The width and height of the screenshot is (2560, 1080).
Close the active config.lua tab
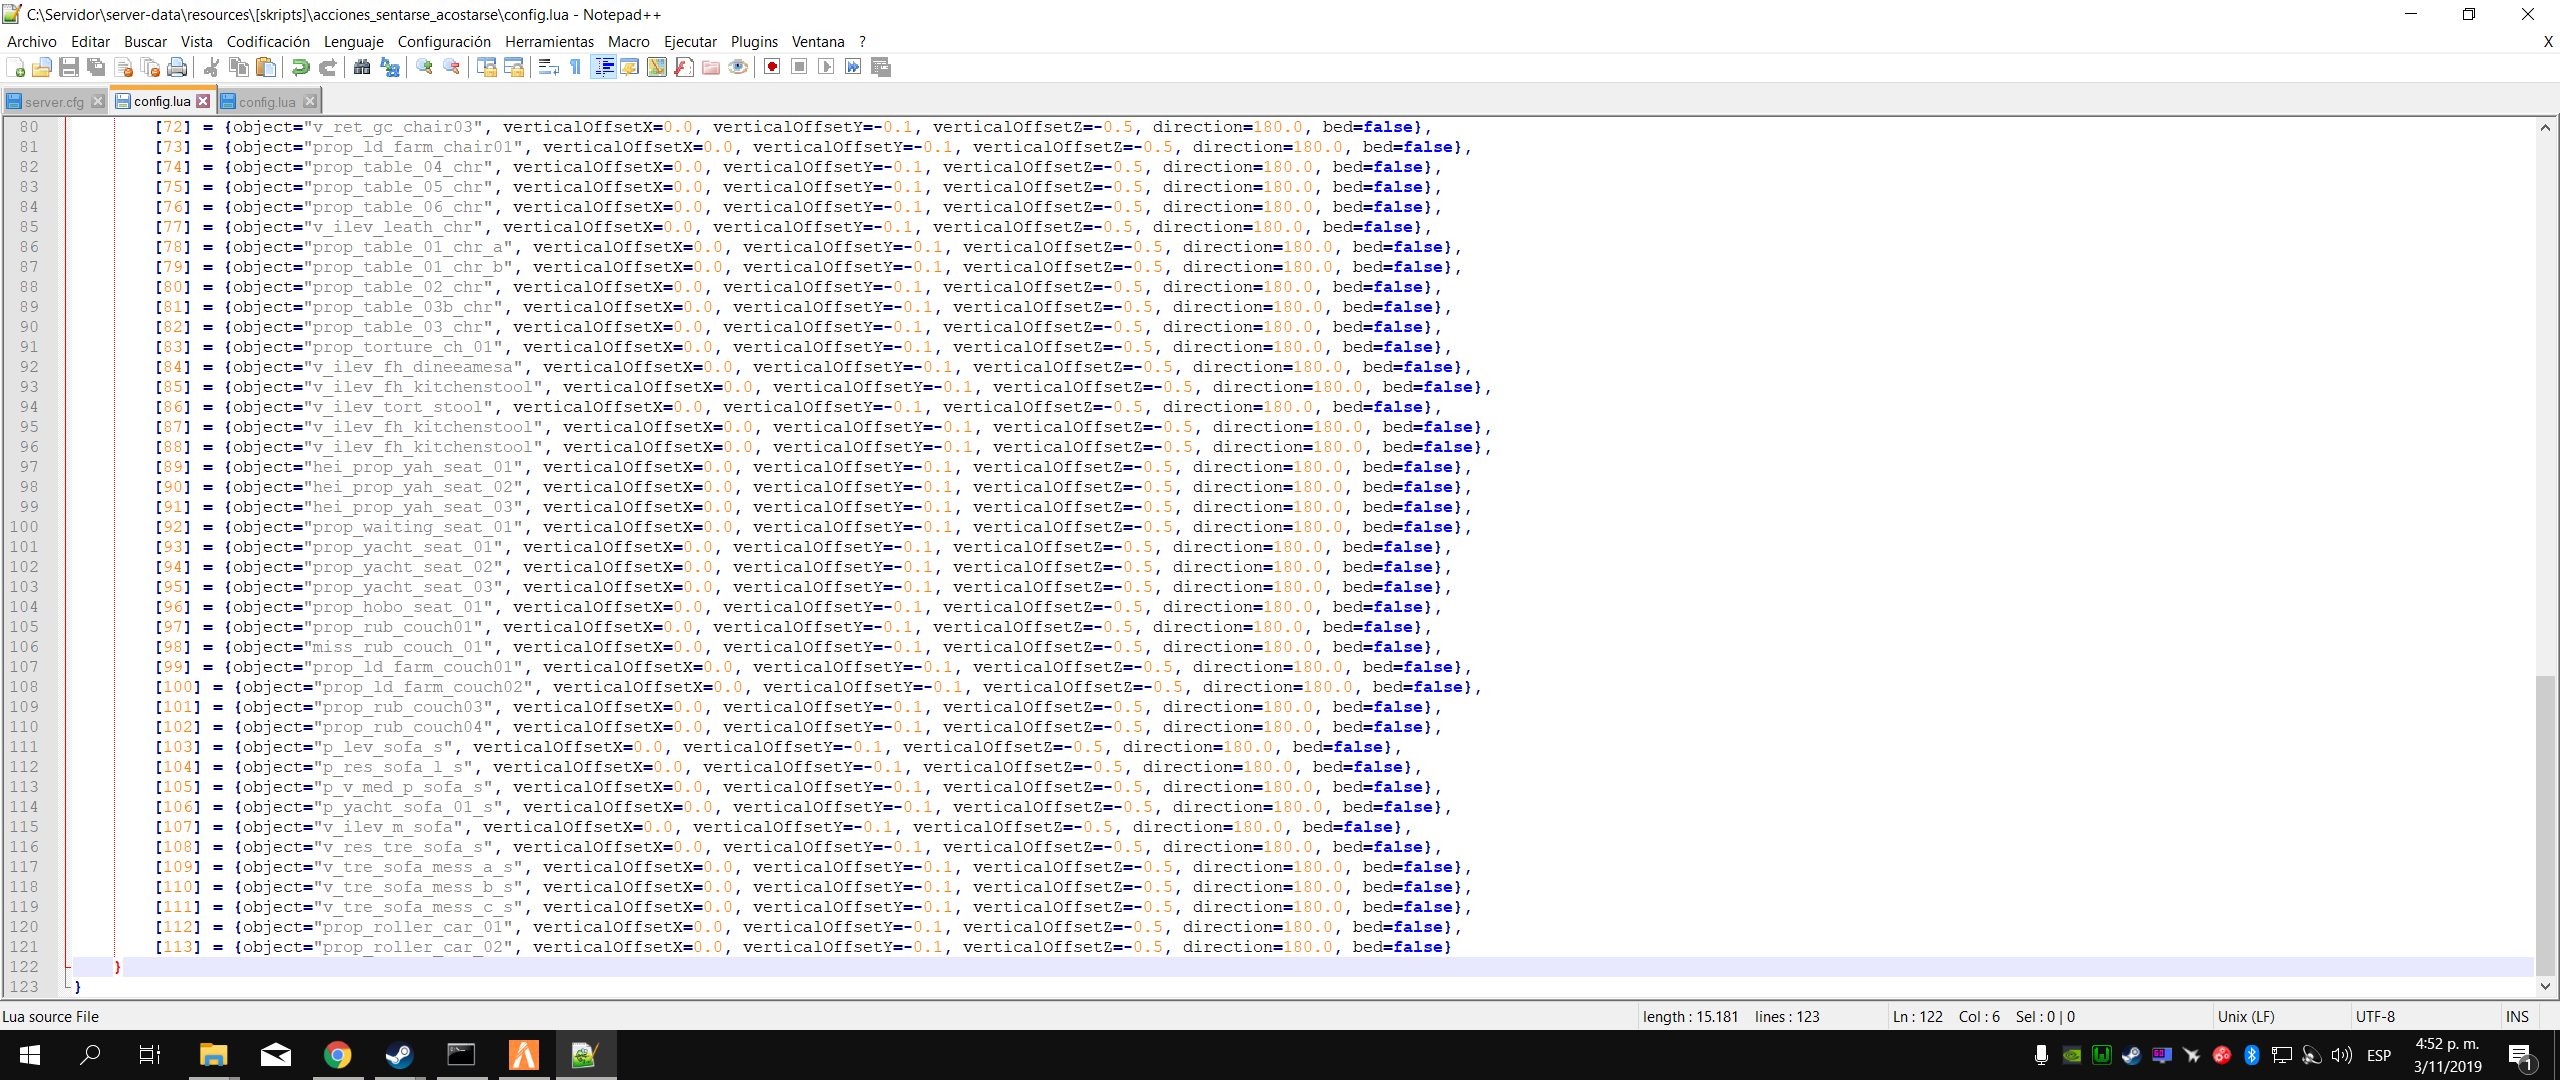tap(203, 101)
